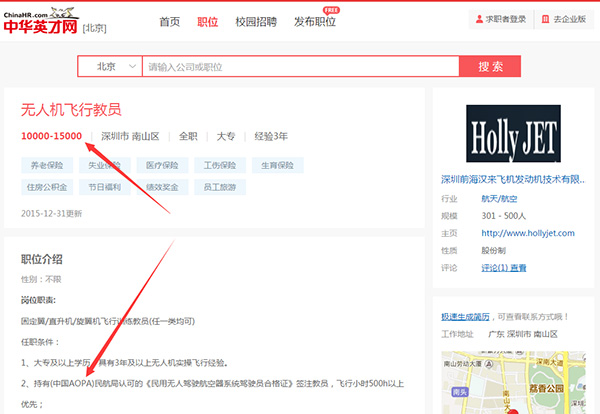Viewport: 600px width, 414px height.
Task: Click the 股份制 company type text
Action: click(494, 250)
